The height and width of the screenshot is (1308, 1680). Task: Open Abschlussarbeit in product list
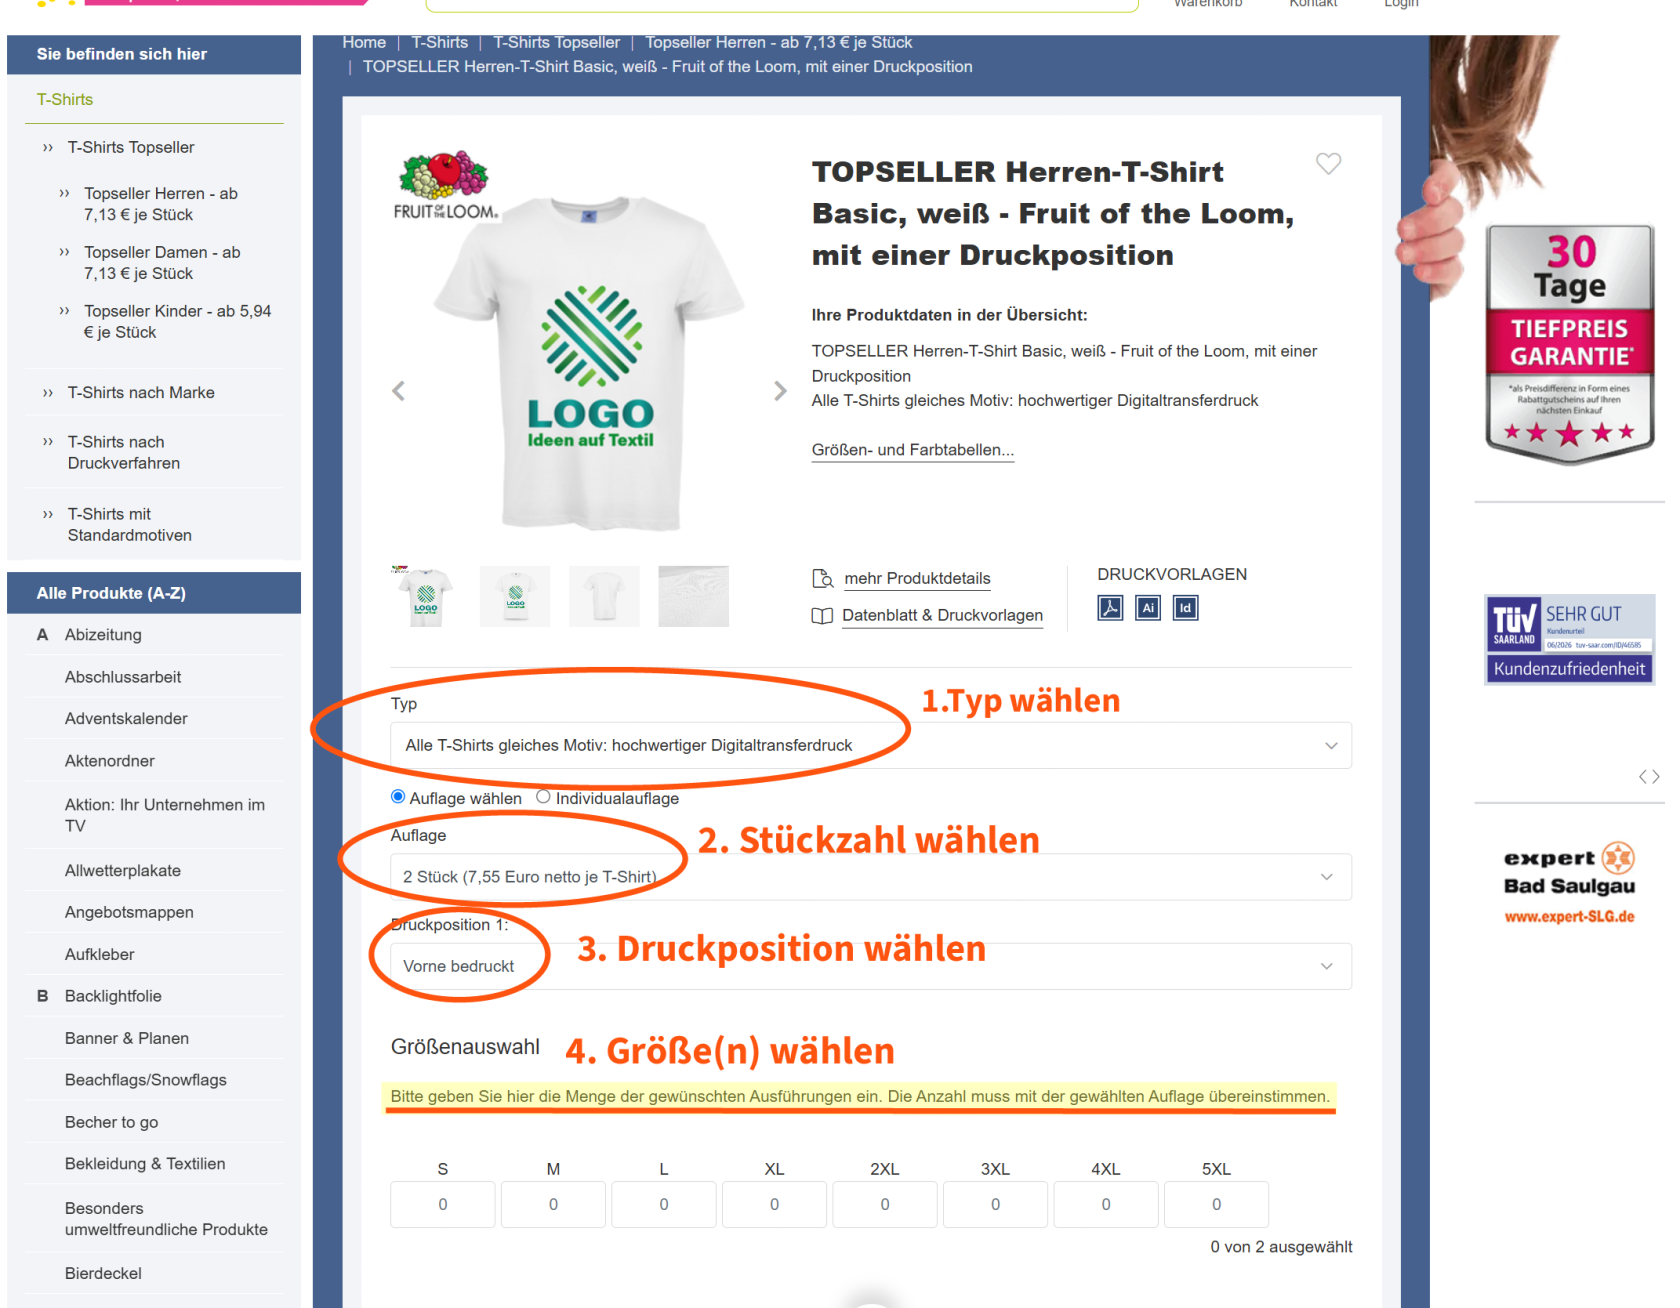[x=123, y=677]
